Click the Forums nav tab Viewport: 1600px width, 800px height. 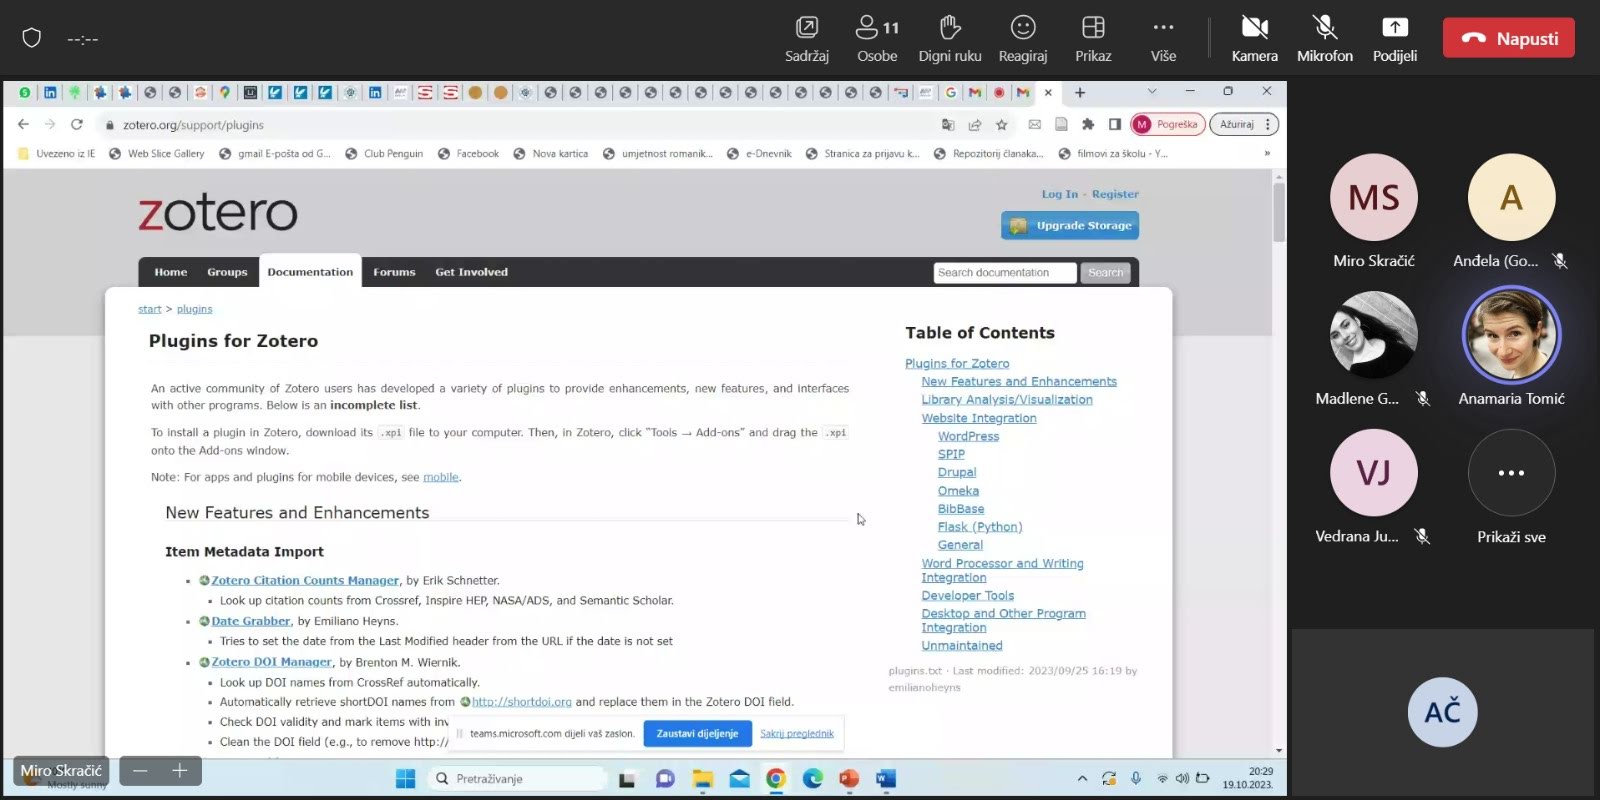point(394,272)
